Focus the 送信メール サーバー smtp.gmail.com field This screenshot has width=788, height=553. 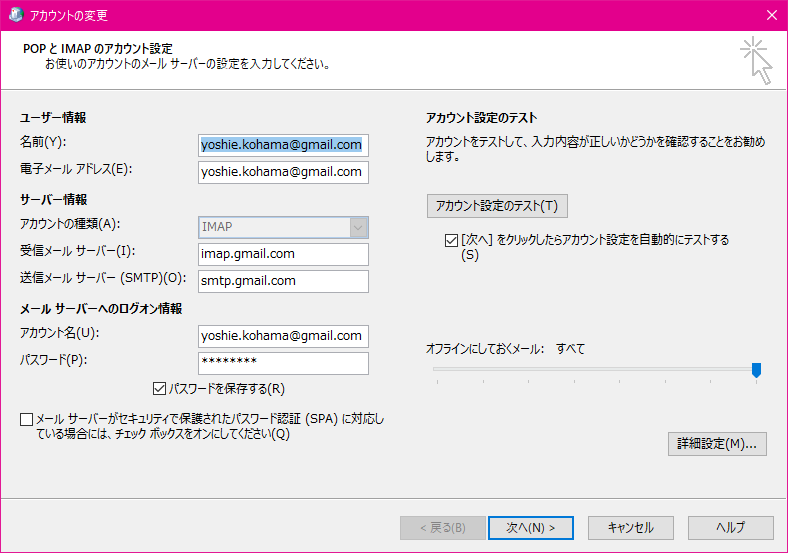tap(283, 282)
